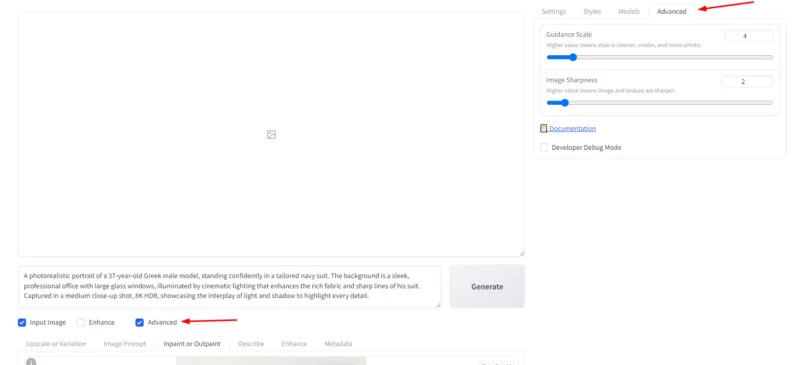Select the Advanced tab in the right panel

pyautogui.click(x=671, y=11)
